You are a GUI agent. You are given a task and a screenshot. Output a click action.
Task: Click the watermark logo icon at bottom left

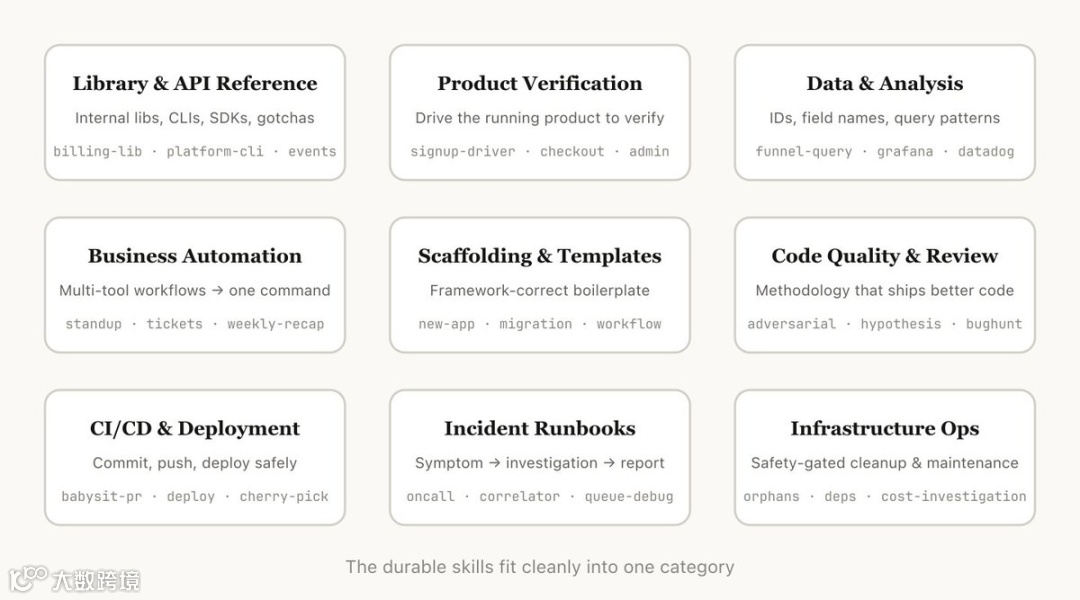coord(29,579)
